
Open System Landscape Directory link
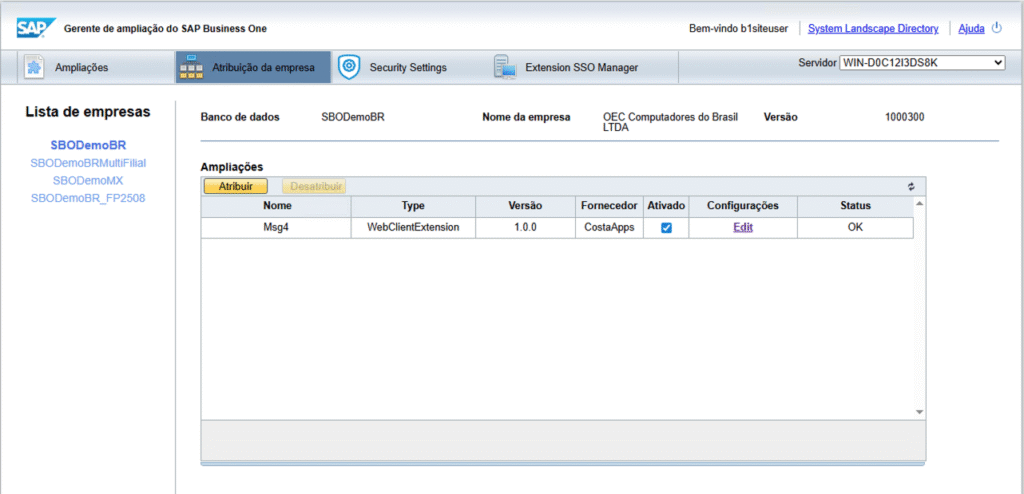click(872, 29)
